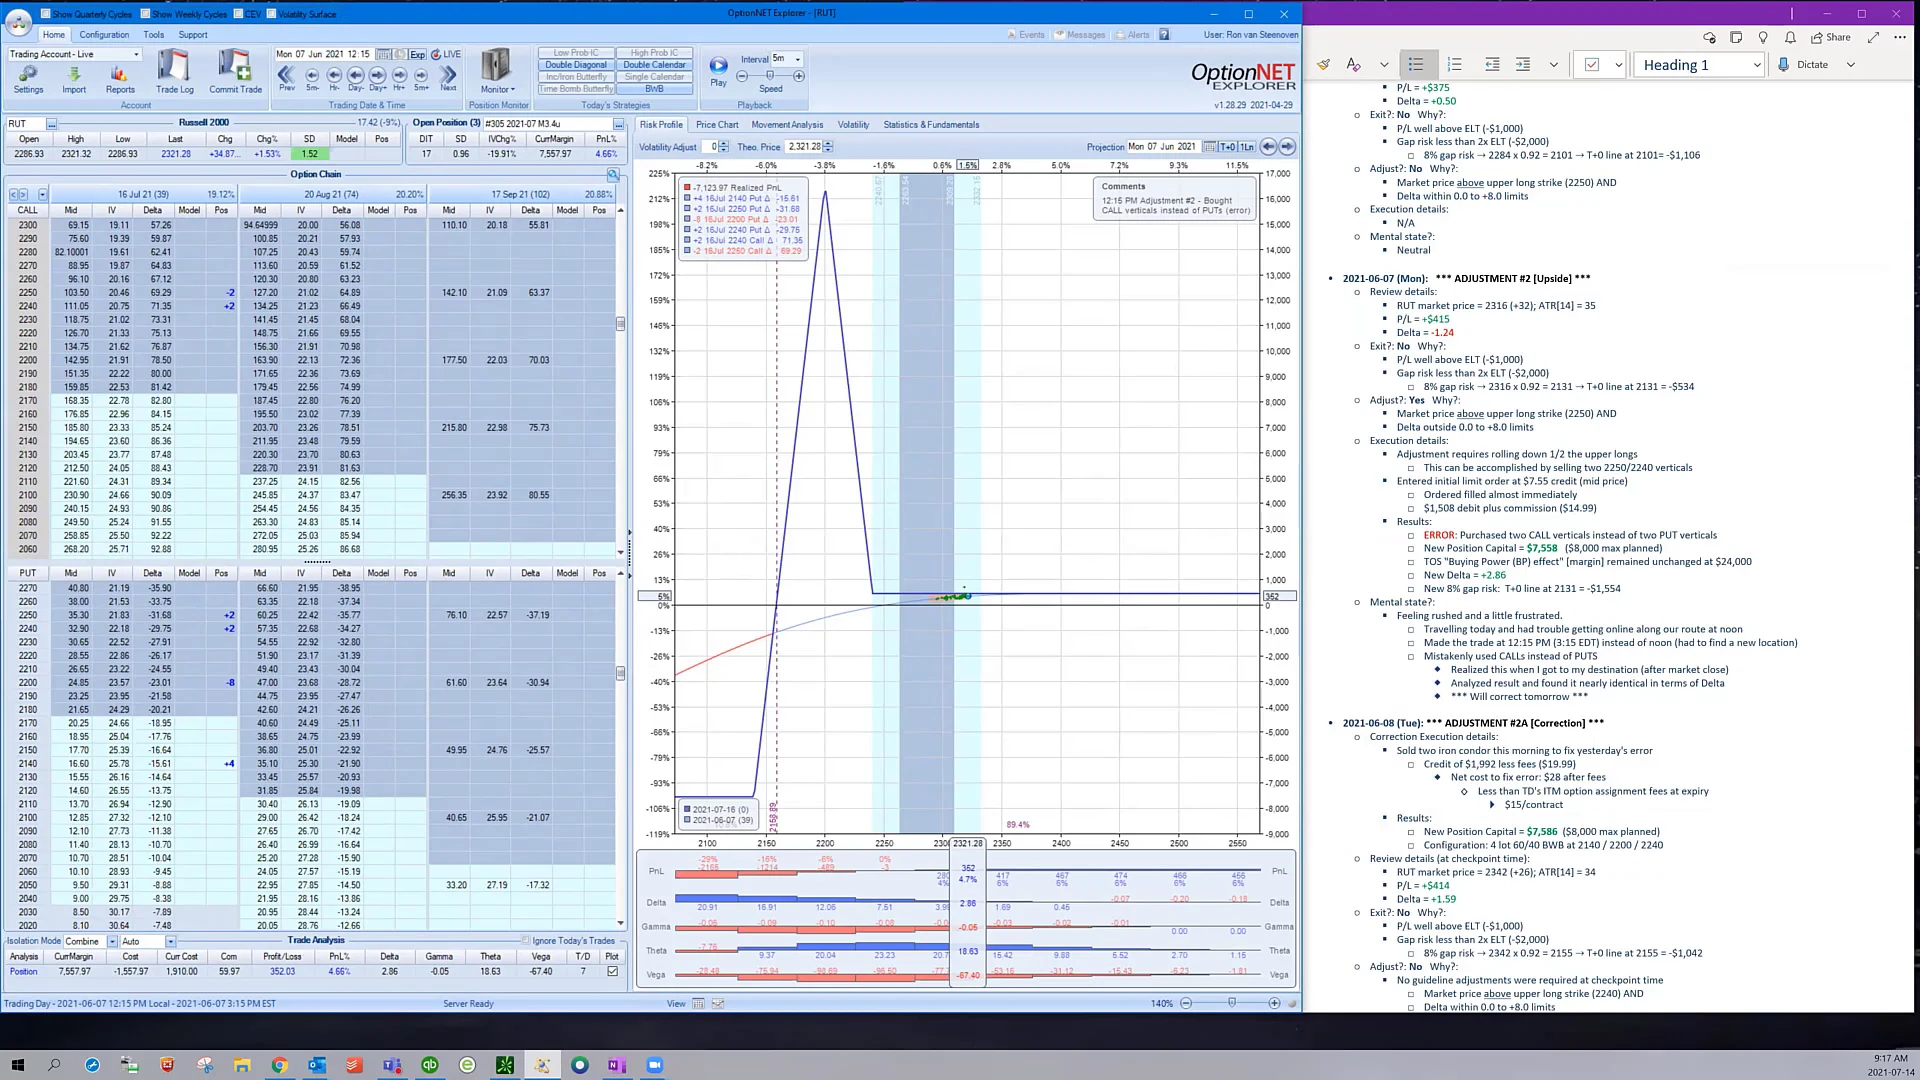1920x1080 pixels.
Task: Open Trading Account dropdown
Action: click(x=136, y=55)
